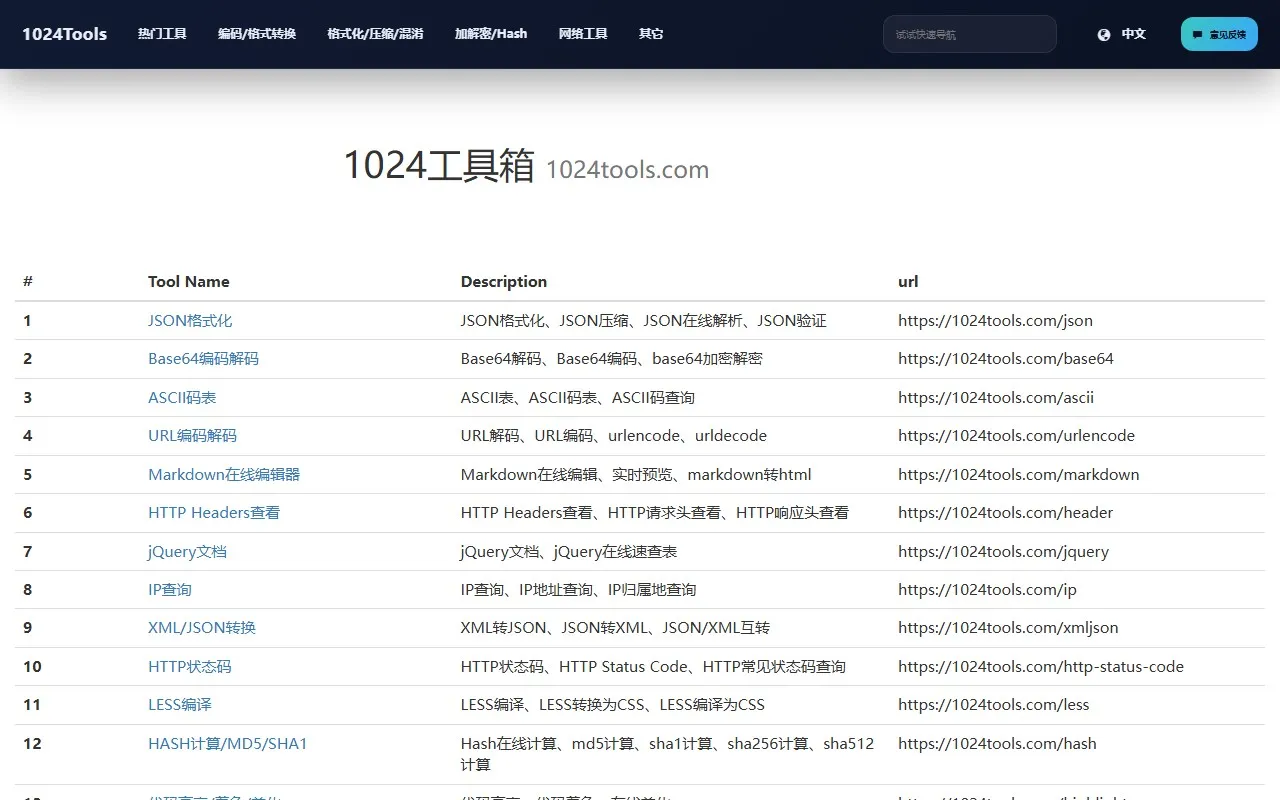Open the 编码/格式转换 menu

coord(257,33)
